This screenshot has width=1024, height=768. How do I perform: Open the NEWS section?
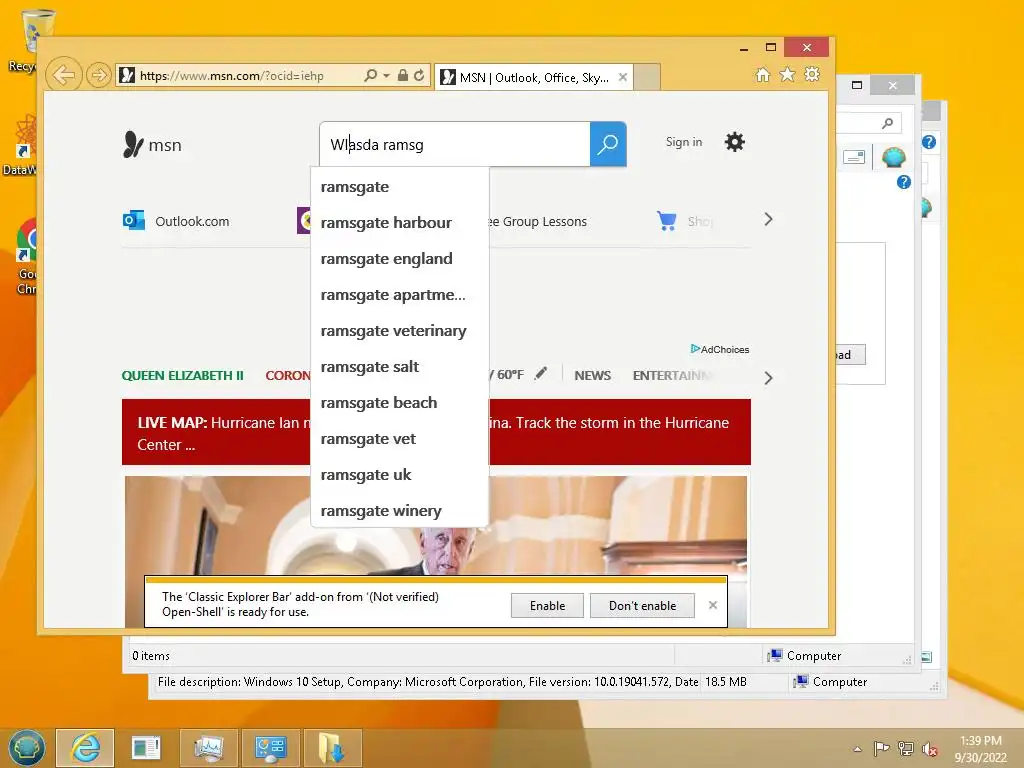click(x=592, y=376)
